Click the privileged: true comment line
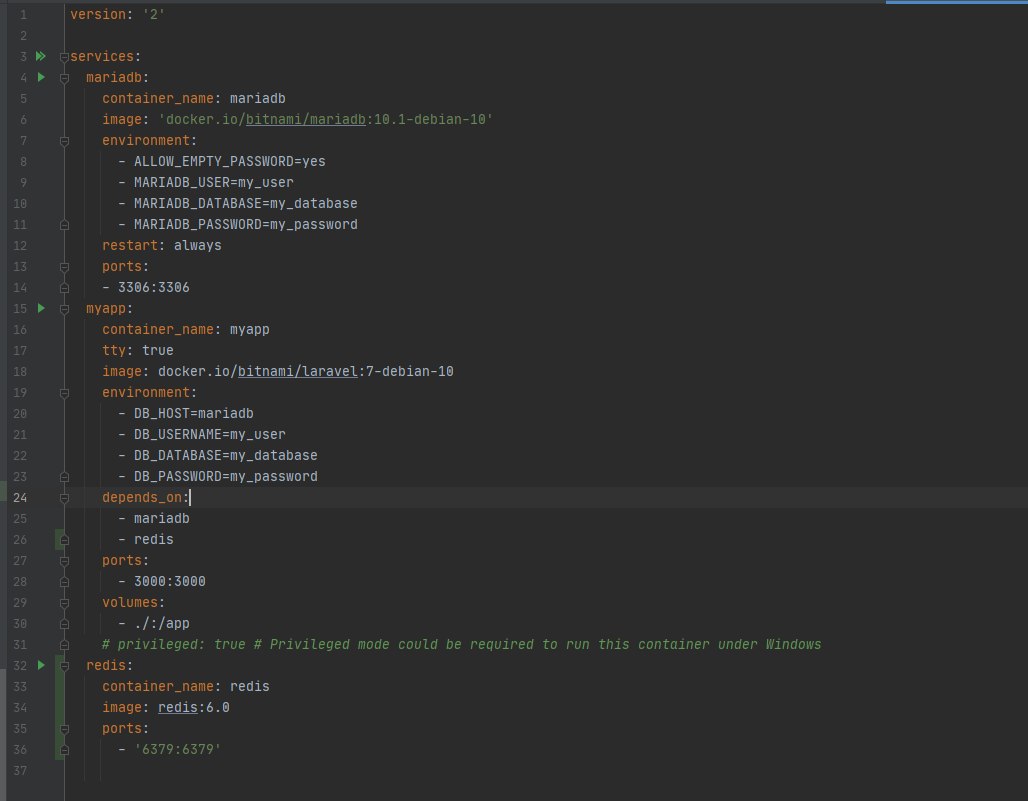 click(x=462, y=644)
